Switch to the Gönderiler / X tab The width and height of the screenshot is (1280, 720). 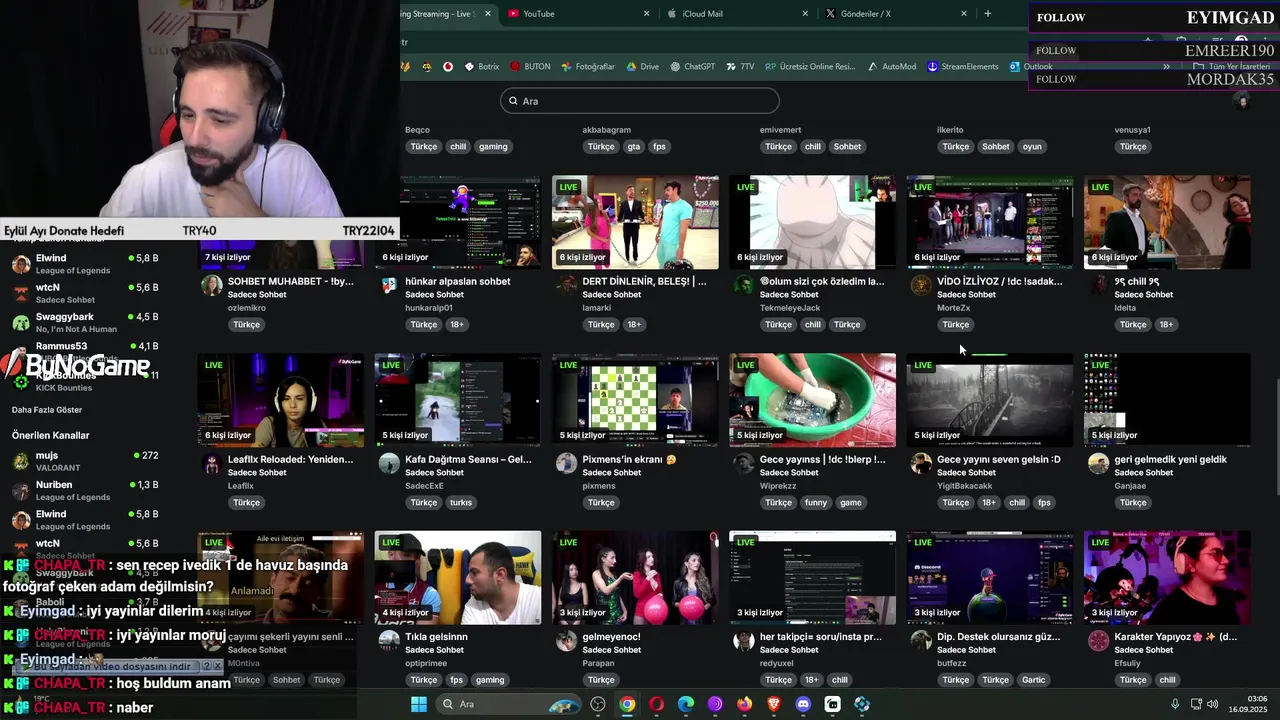pos(895,13)
